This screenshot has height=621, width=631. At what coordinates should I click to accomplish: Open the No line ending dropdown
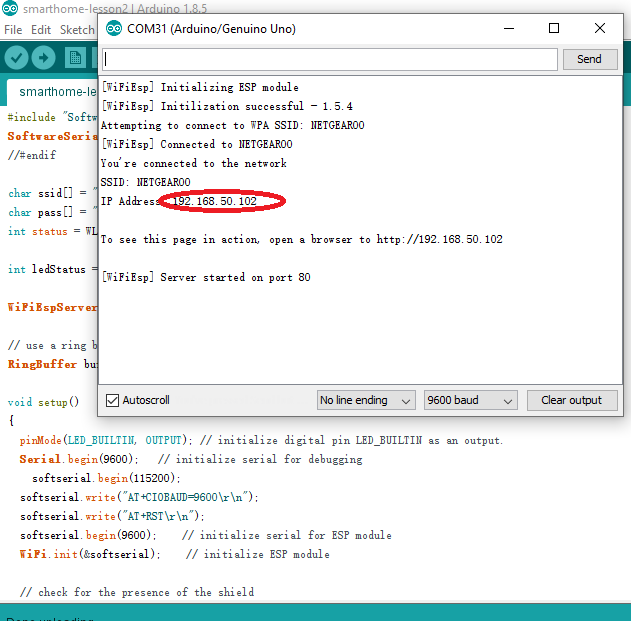pyautogui.click(x=366, y=400)
